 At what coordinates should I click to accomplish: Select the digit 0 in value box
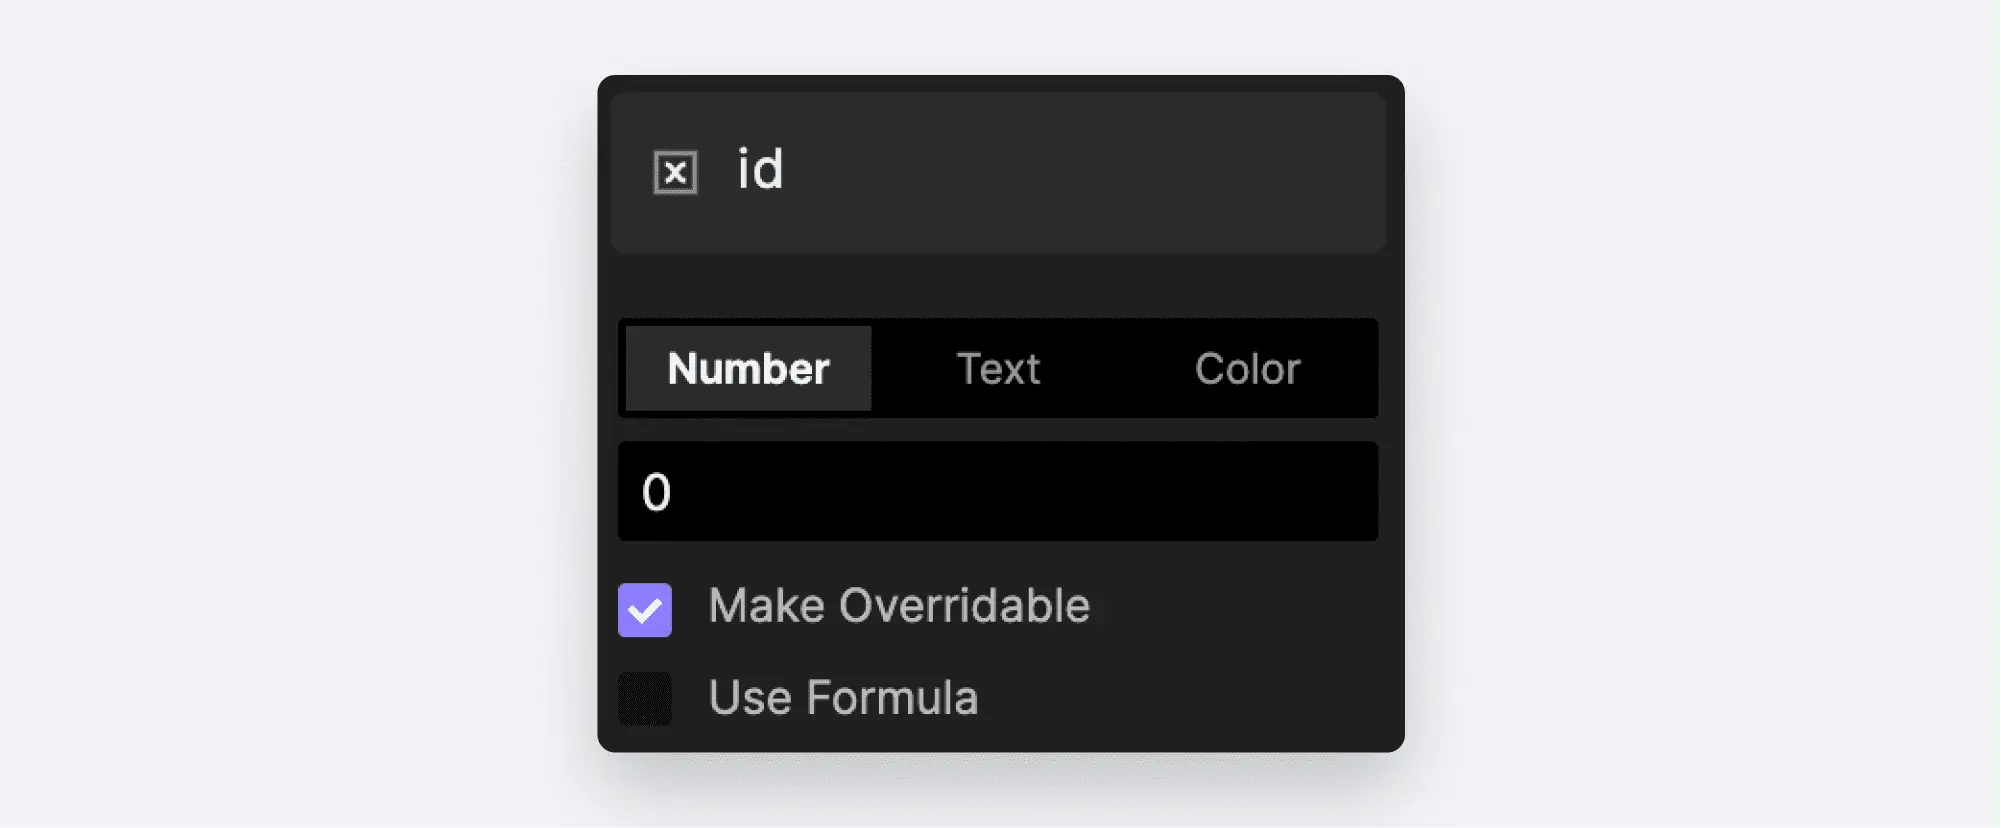point(656,492)
